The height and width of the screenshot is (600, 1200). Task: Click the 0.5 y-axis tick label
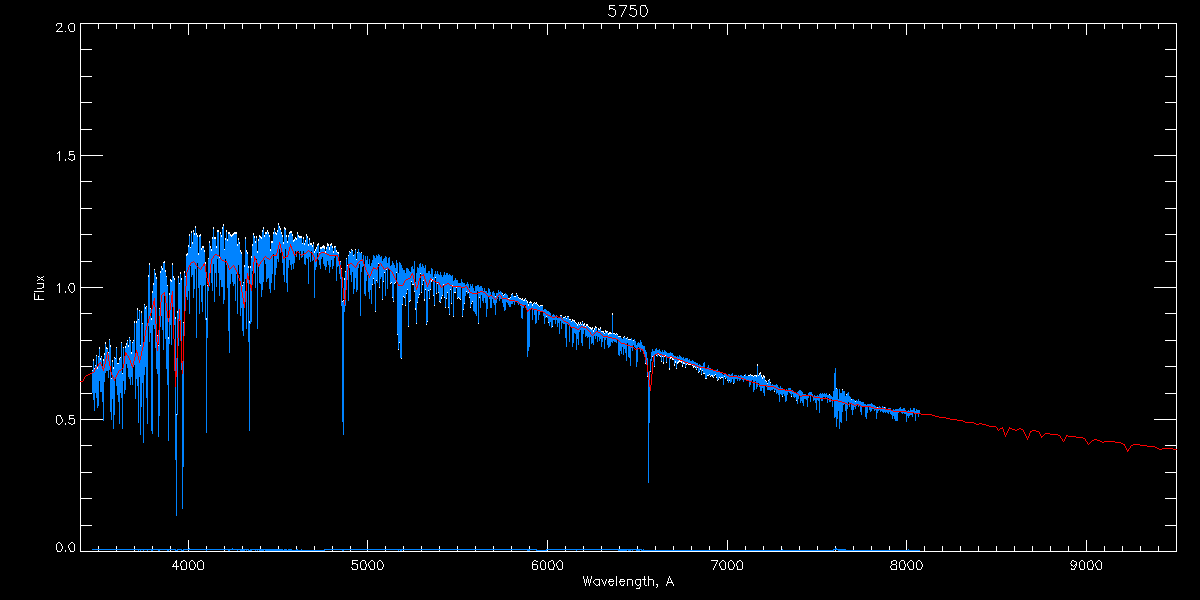pyautogui.click(x=66, y=419)
